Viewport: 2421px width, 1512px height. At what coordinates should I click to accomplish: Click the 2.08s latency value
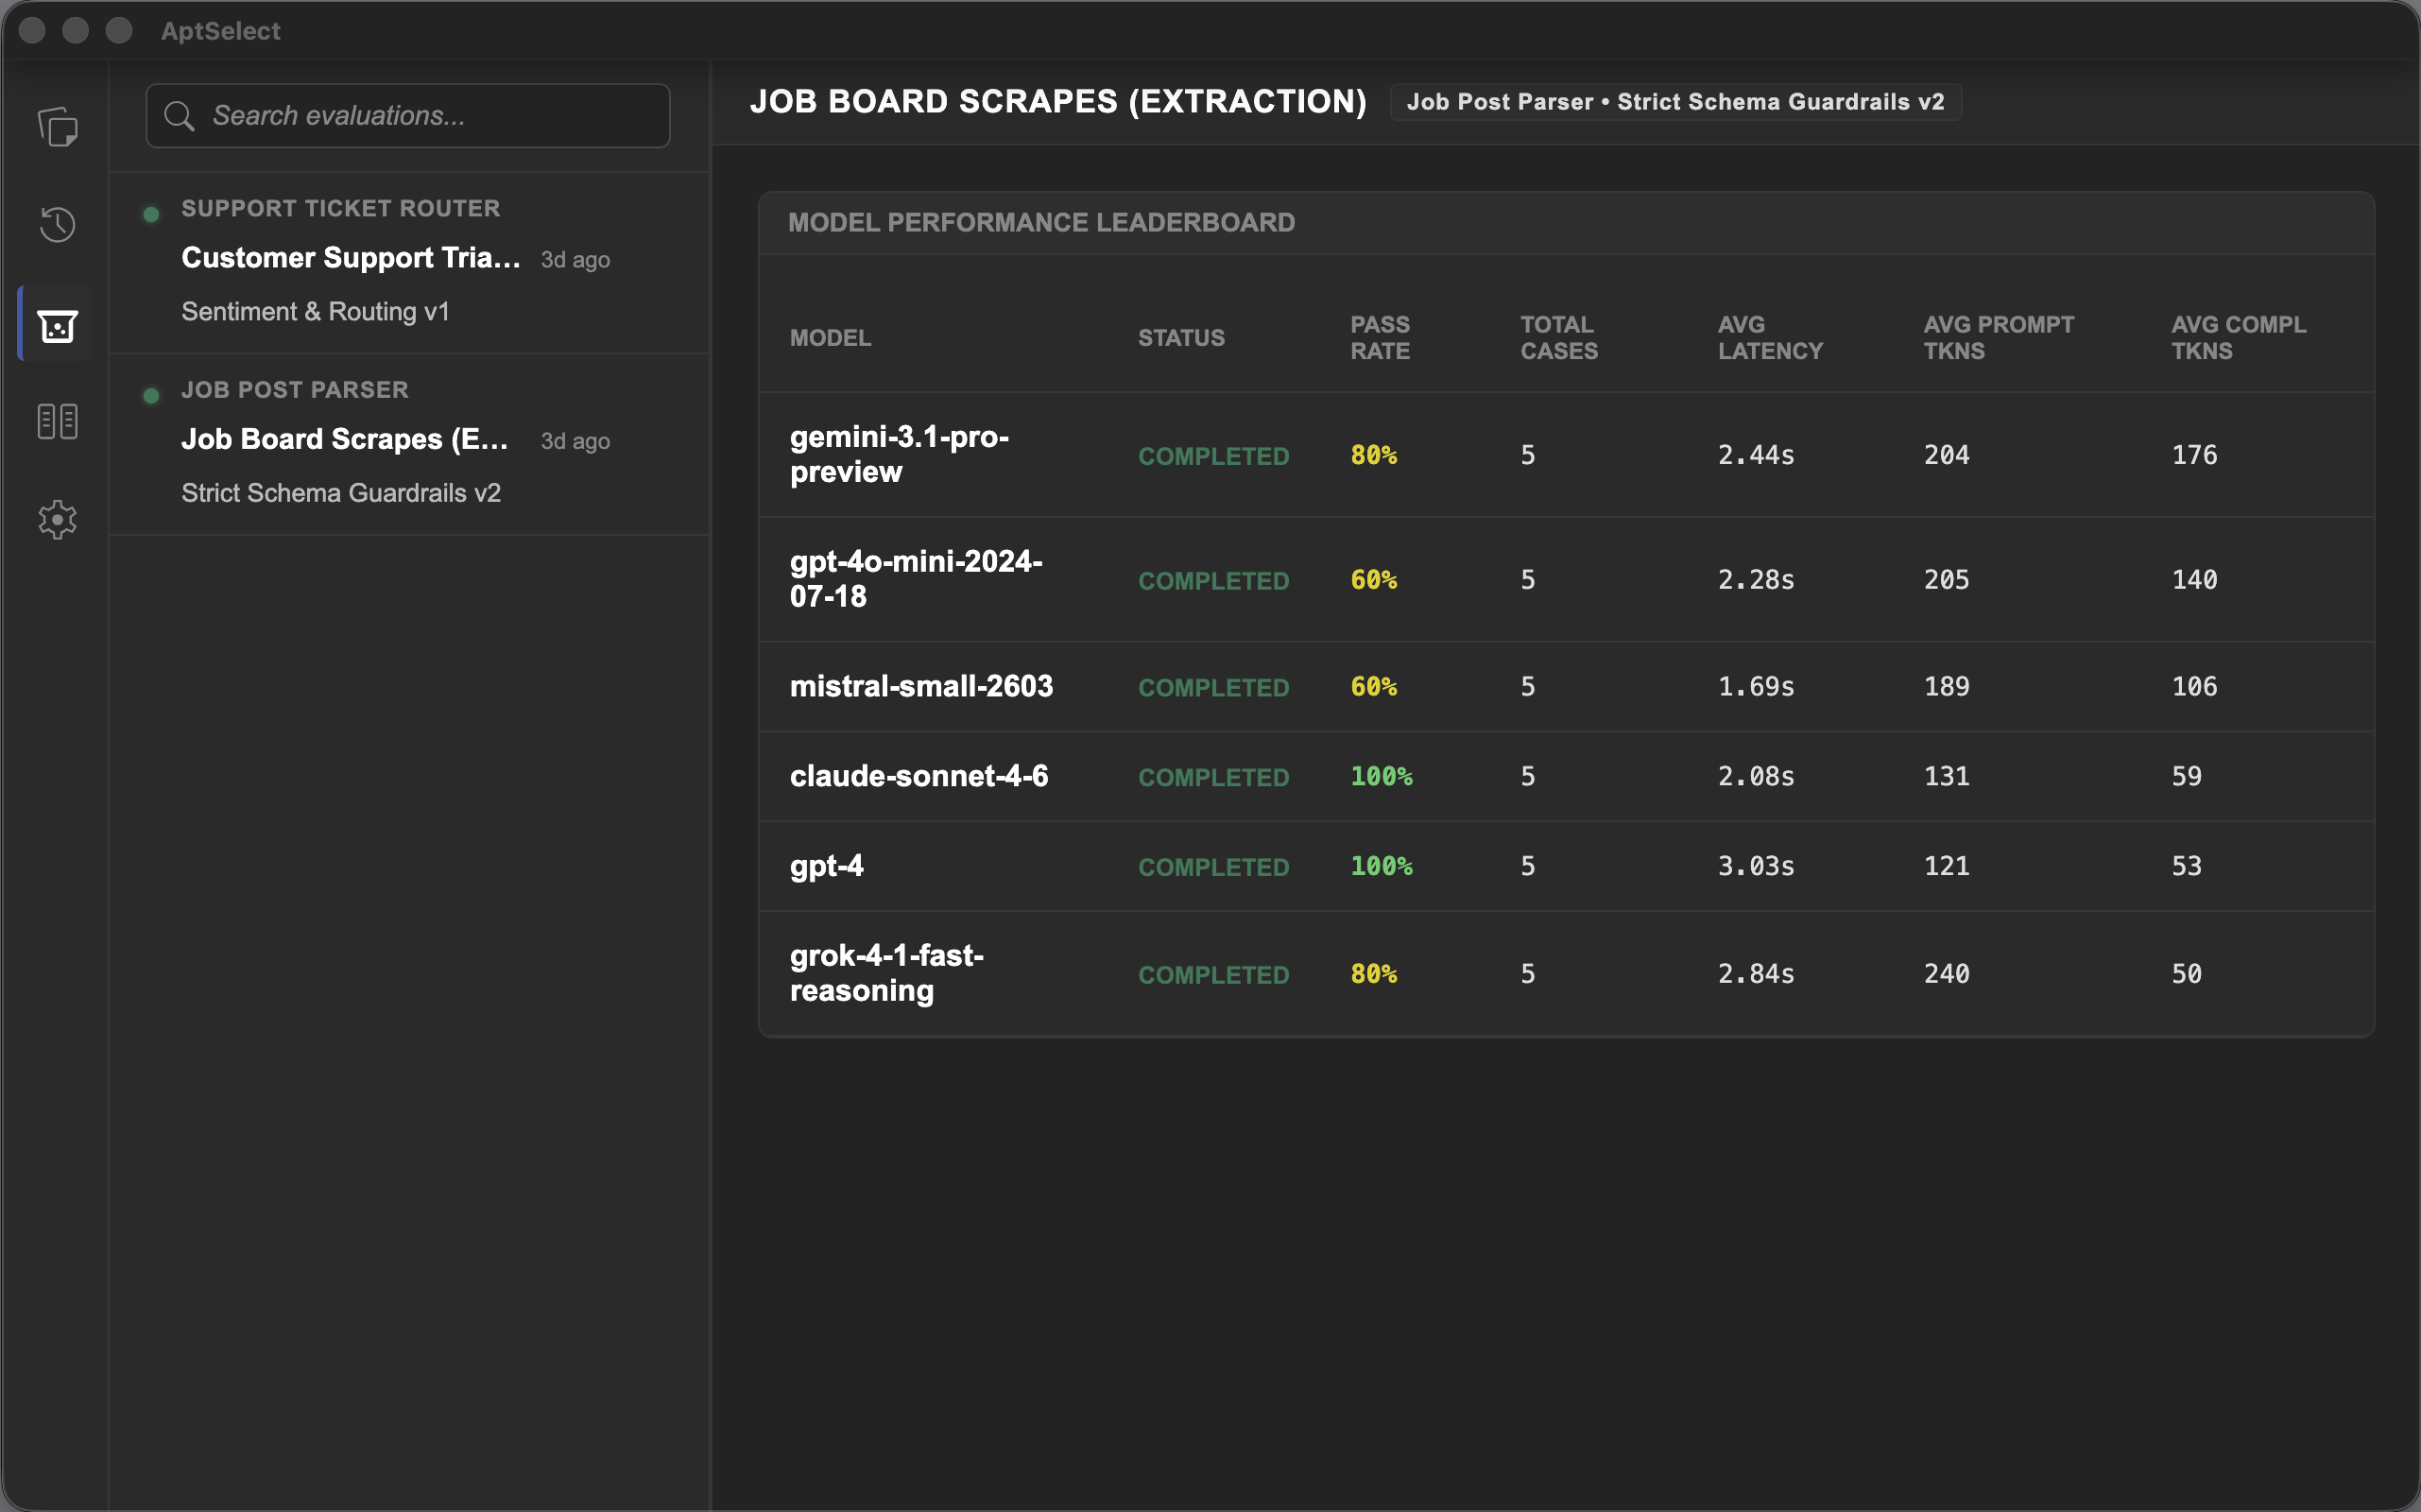point(1756,776)
